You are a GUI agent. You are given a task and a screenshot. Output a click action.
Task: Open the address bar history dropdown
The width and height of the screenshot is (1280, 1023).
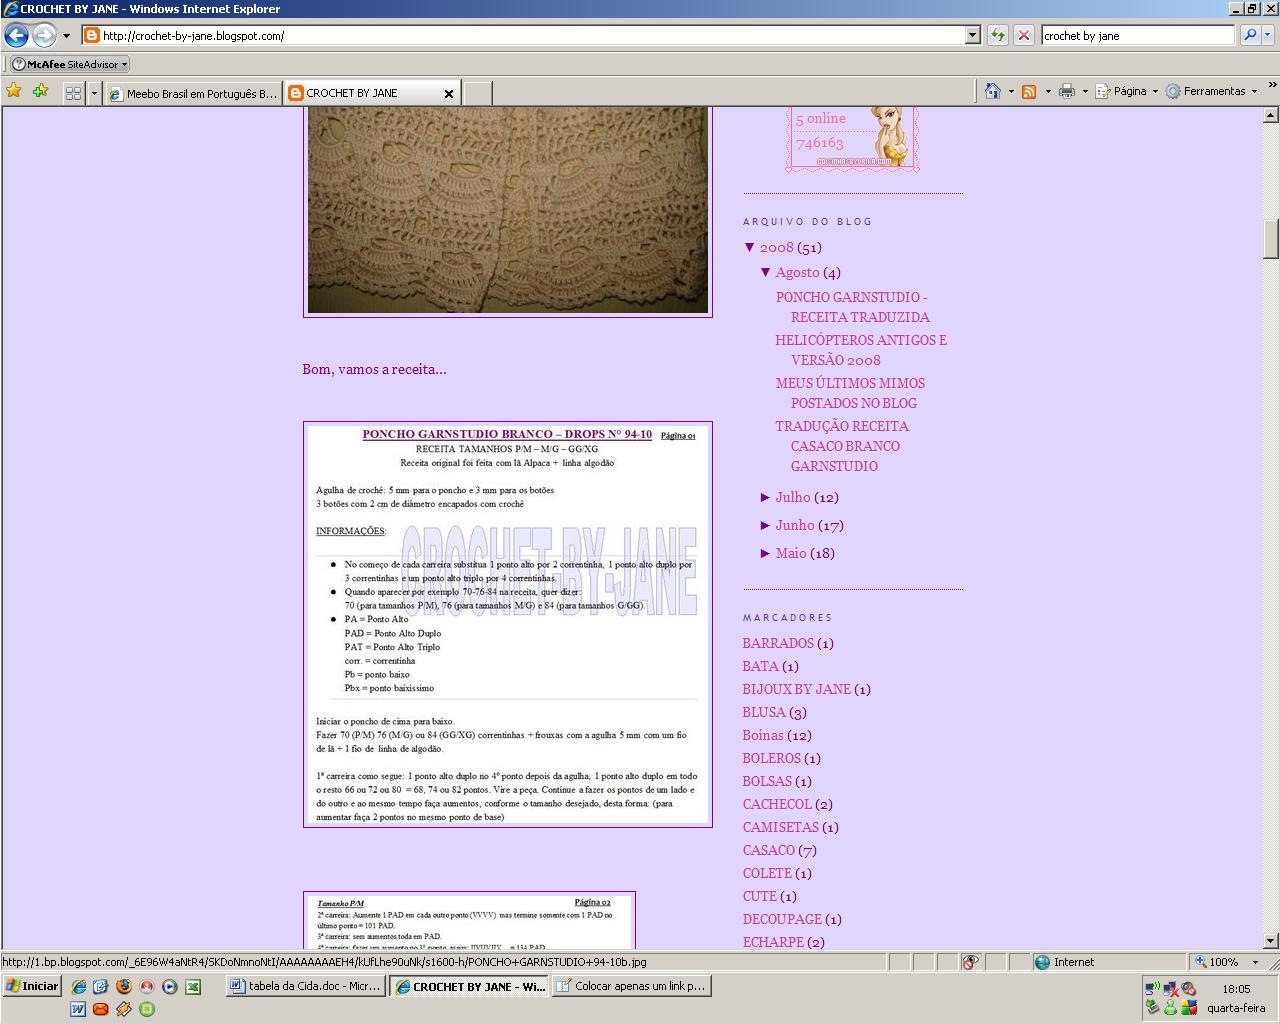click(x=973, y=36)
